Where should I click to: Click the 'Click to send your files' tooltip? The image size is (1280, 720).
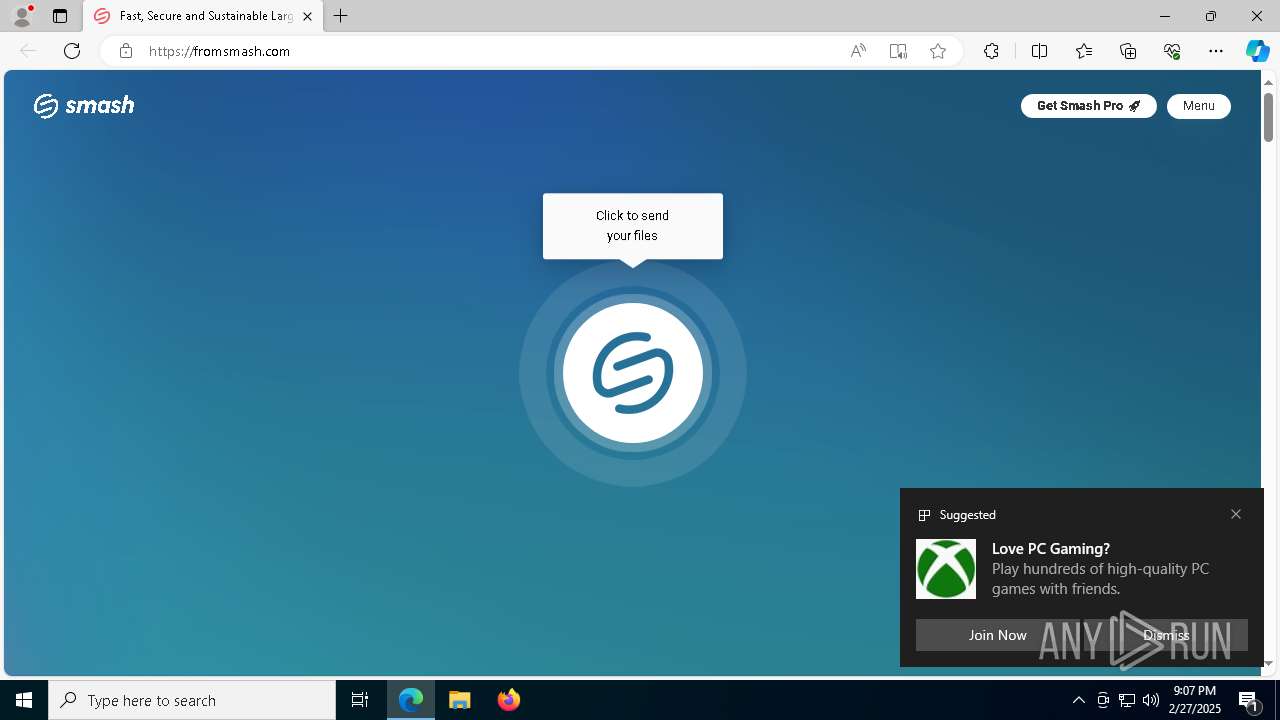632,226
